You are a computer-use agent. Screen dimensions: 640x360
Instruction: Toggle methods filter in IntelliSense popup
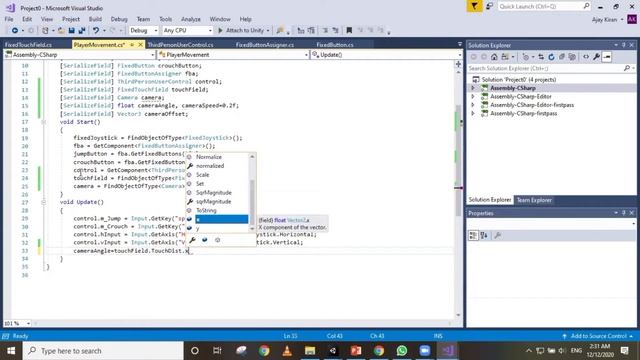coord(218,240)
